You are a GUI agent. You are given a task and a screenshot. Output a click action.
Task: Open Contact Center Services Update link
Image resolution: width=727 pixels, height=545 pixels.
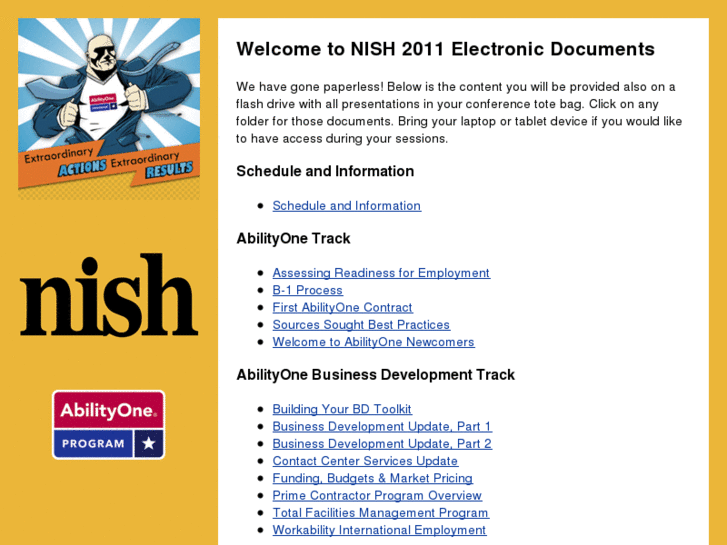[x=365, y=461]
